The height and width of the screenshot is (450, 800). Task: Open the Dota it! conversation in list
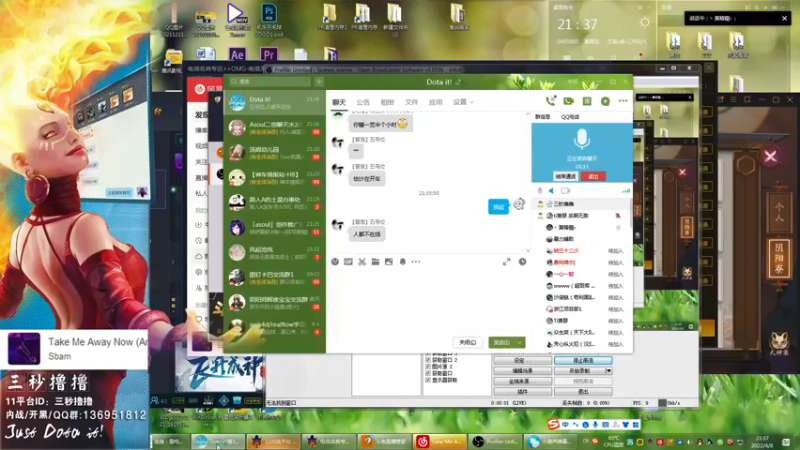click(274, 103)
